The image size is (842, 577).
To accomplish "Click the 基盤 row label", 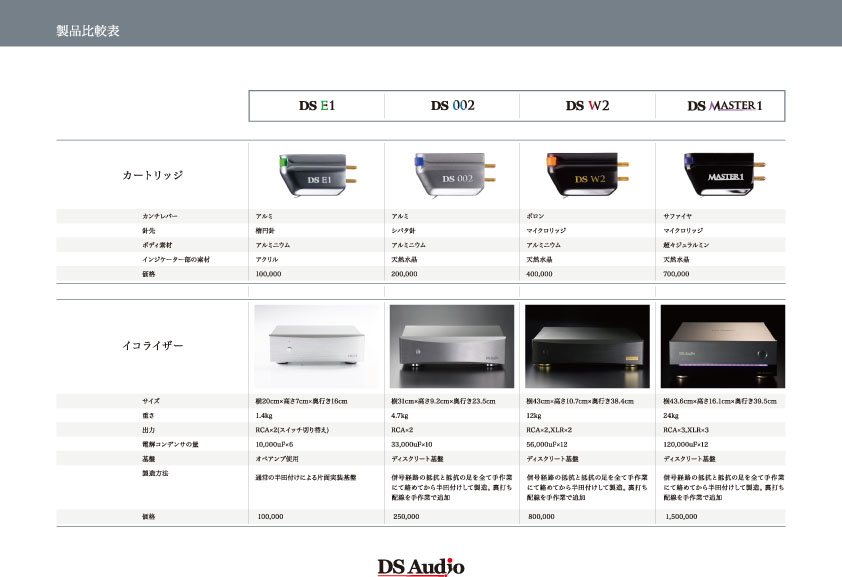I will click(149, 459).
